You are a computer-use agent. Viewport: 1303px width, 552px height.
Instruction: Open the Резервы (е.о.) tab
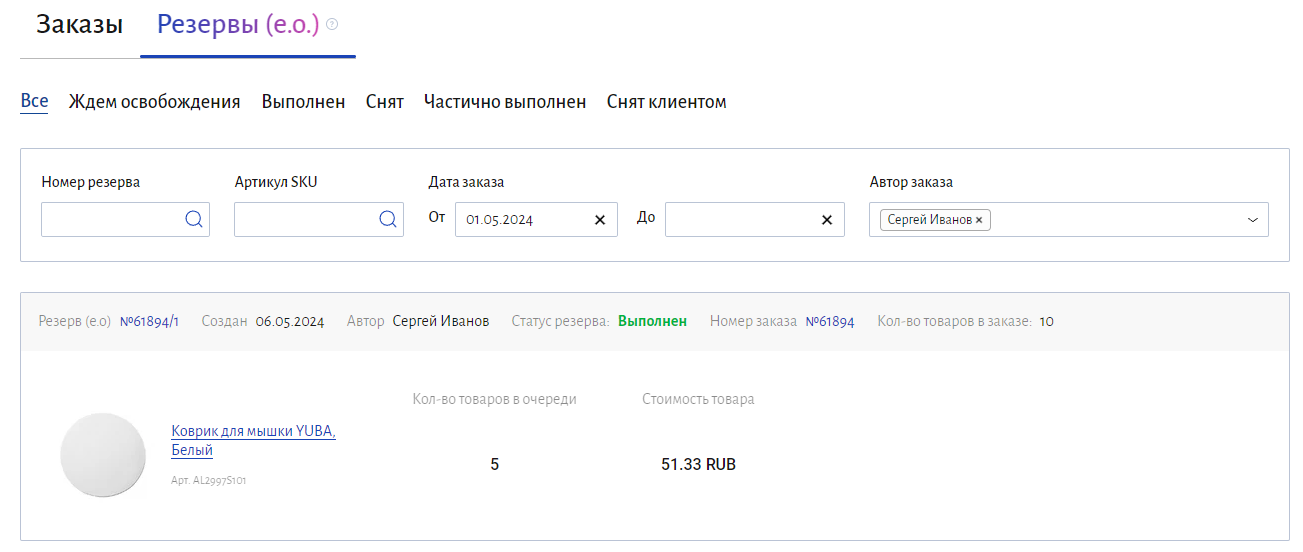pyautogui.click(x=238, y=25)
